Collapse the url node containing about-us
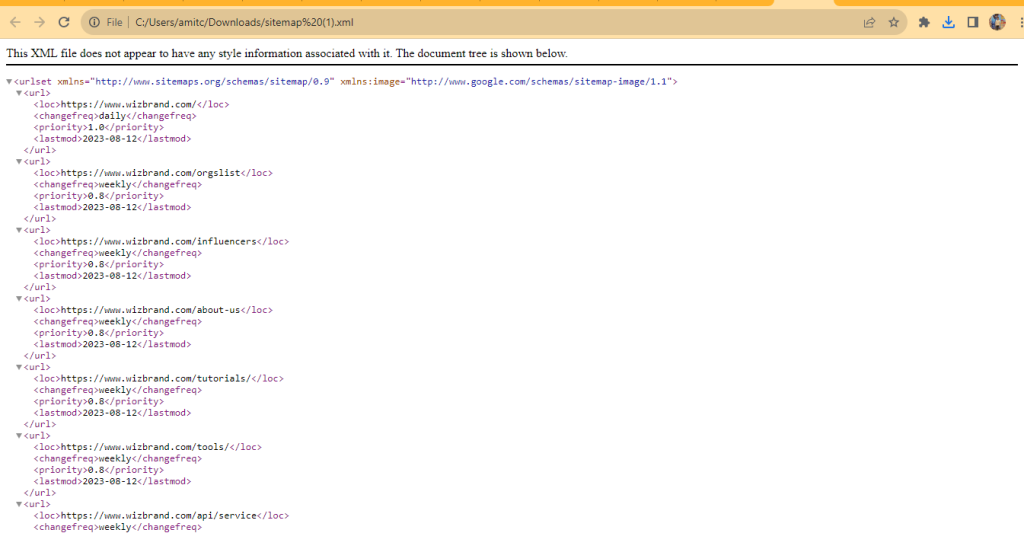Image resolution: width=1024 pixels, height=533 pixels. [19, 298]
